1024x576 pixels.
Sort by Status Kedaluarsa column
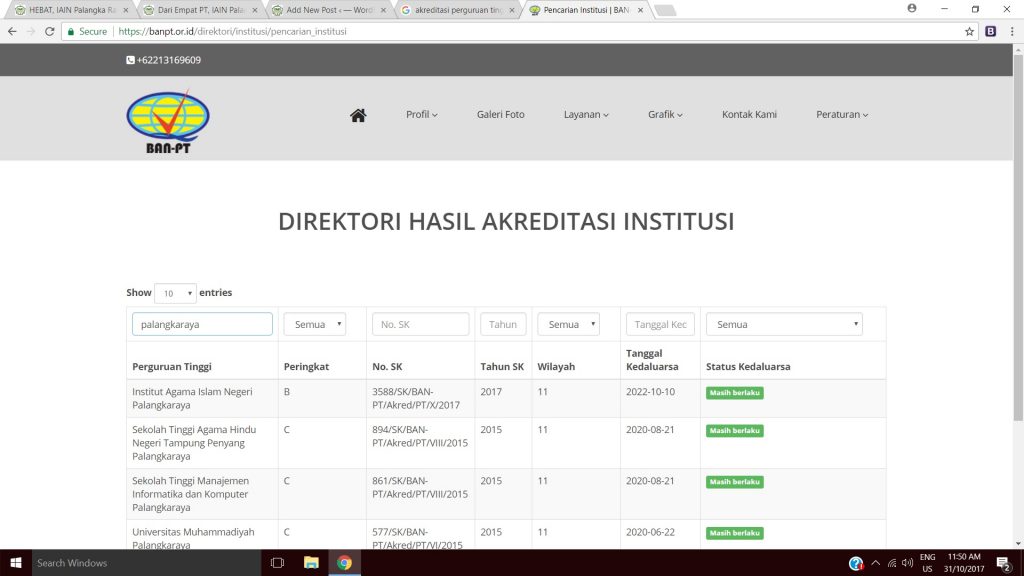tap(748, 366)
